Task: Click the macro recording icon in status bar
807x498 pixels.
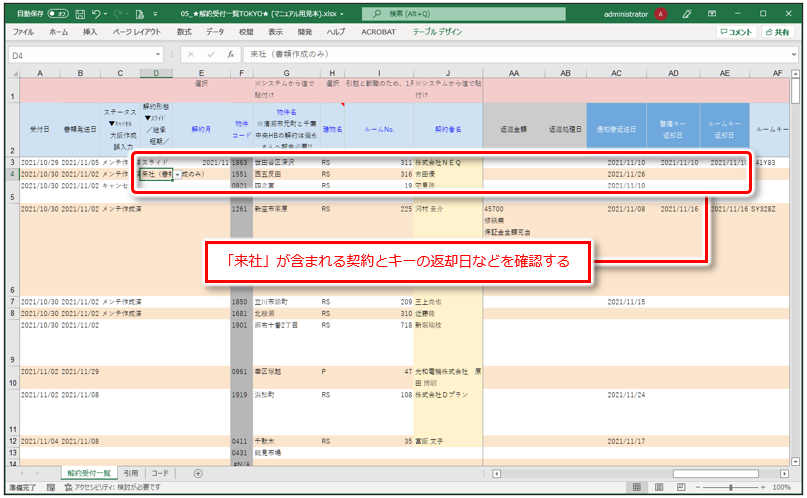Action: click(51, 487)
